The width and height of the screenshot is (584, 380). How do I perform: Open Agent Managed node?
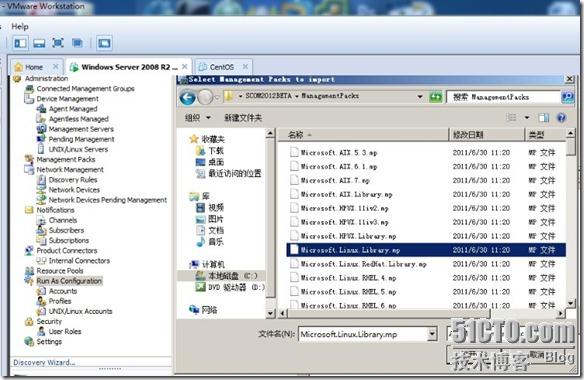pos(73,109)
